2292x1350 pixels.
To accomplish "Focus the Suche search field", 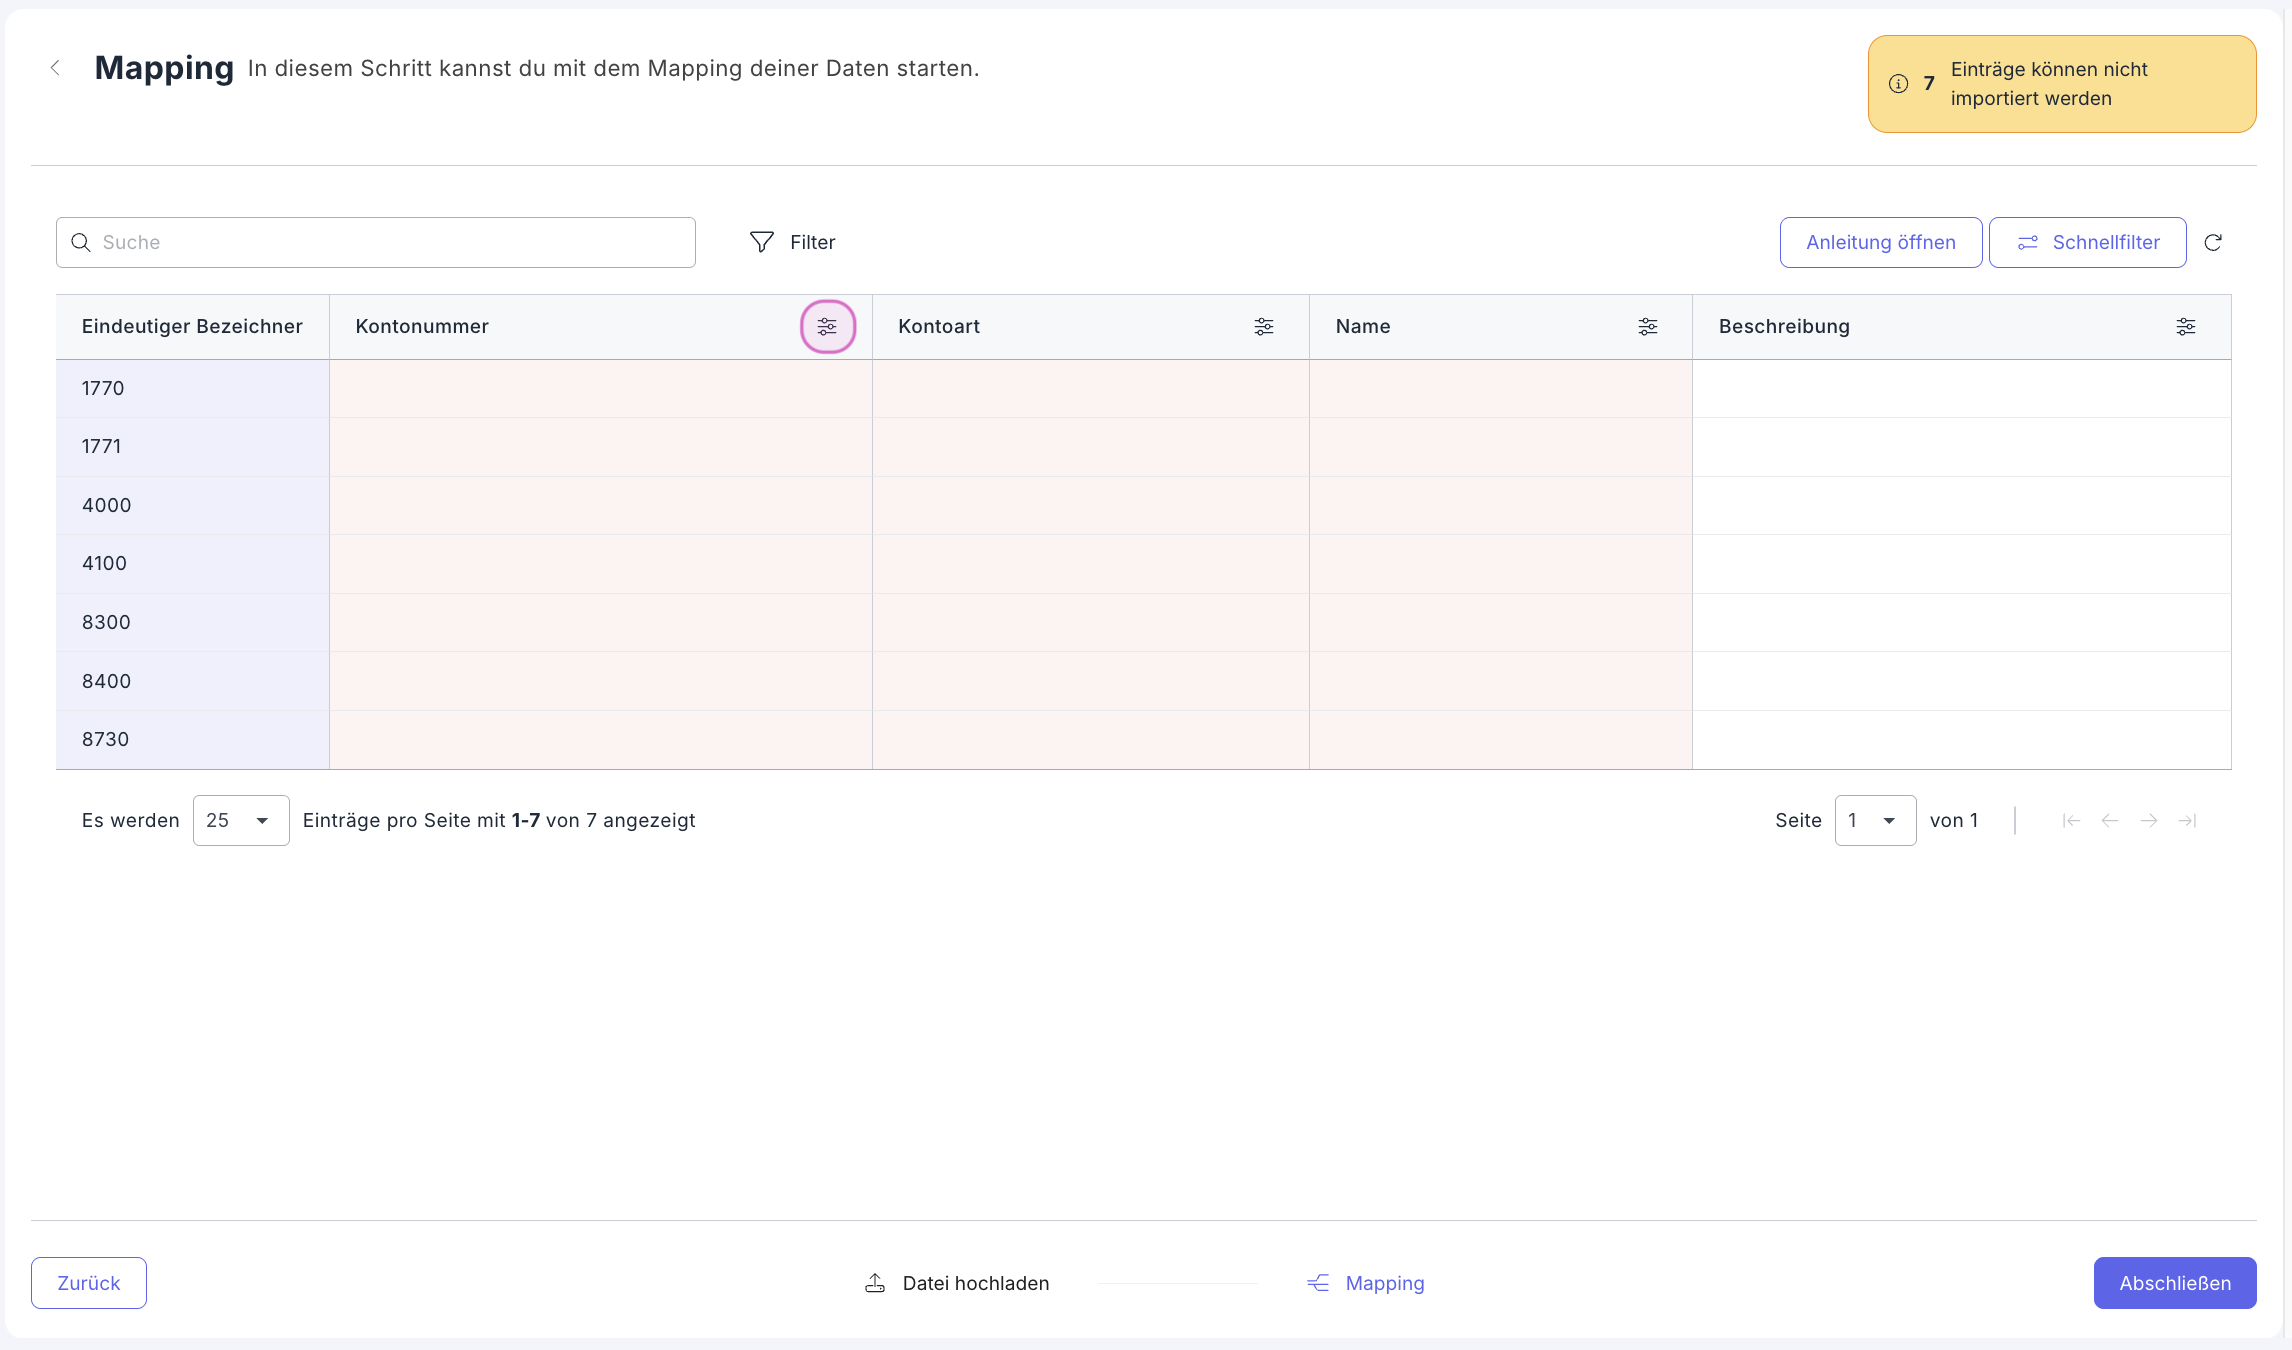I will [x=376, y=242].
